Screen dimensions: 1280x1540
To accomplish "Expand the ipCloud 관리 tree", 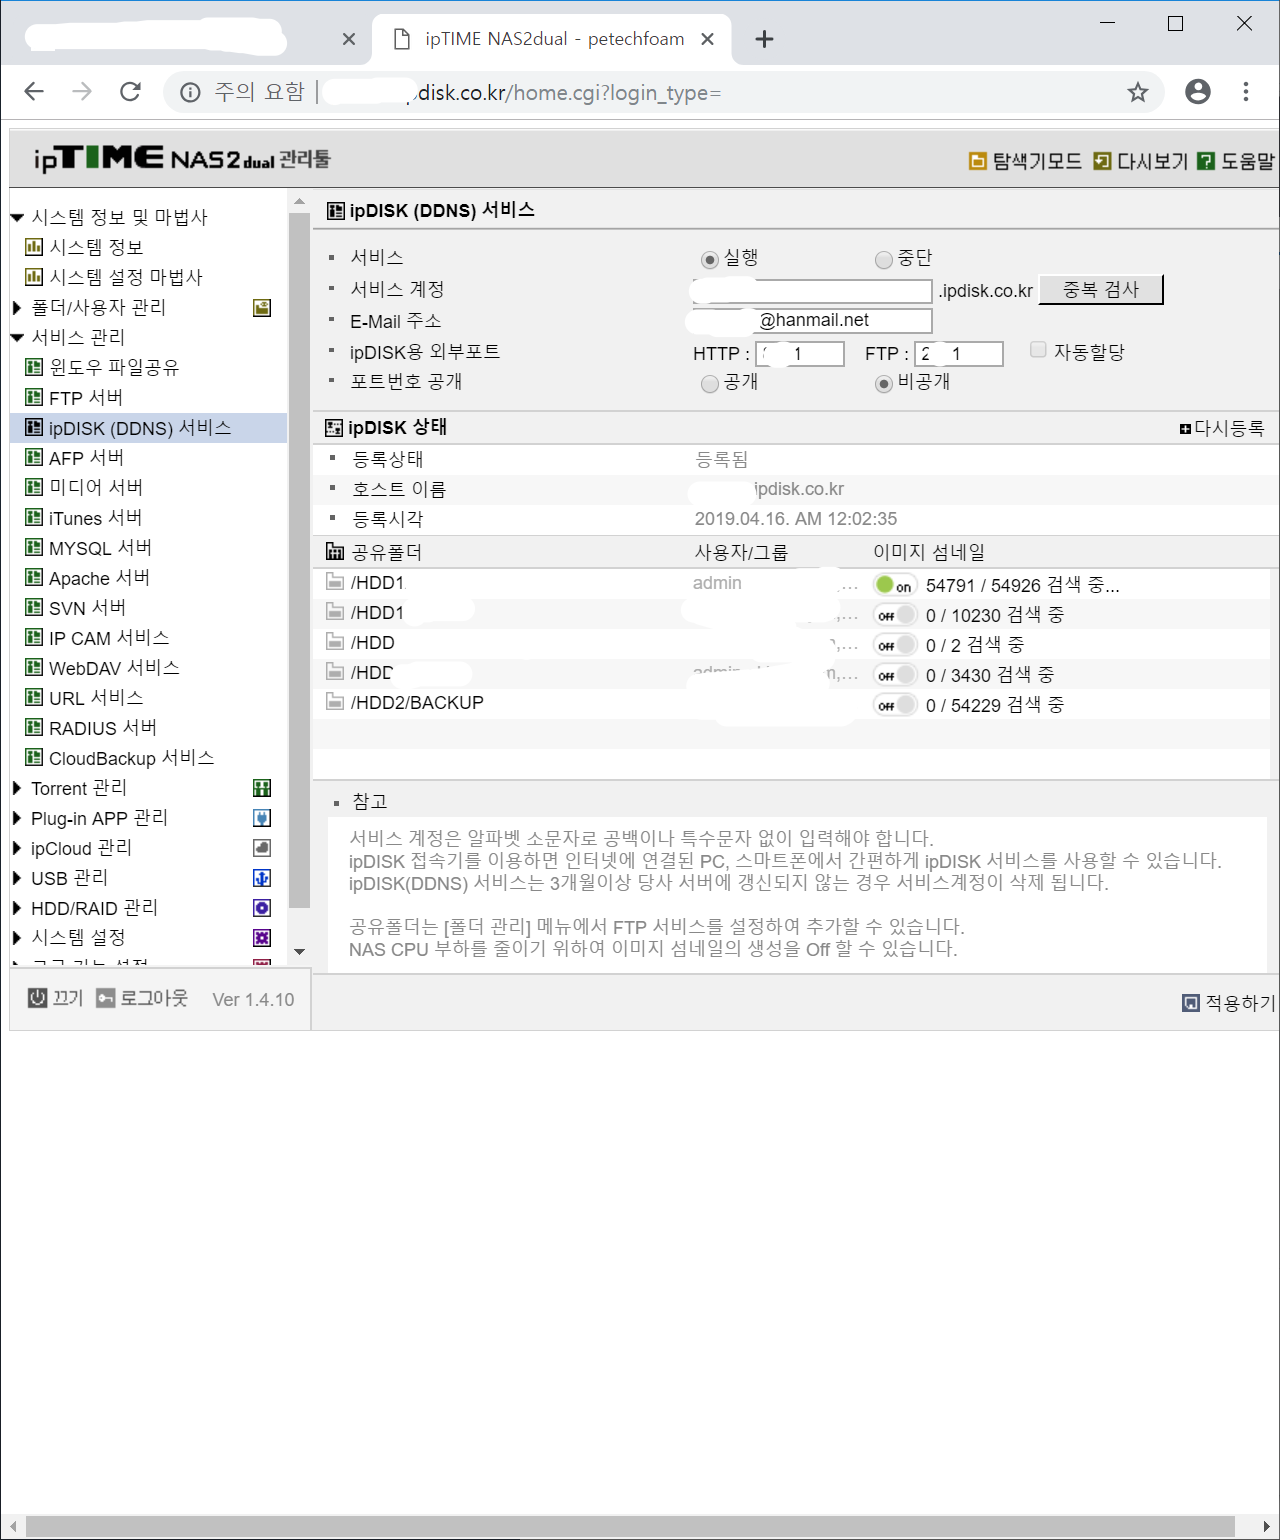I will tap(17, 848).
